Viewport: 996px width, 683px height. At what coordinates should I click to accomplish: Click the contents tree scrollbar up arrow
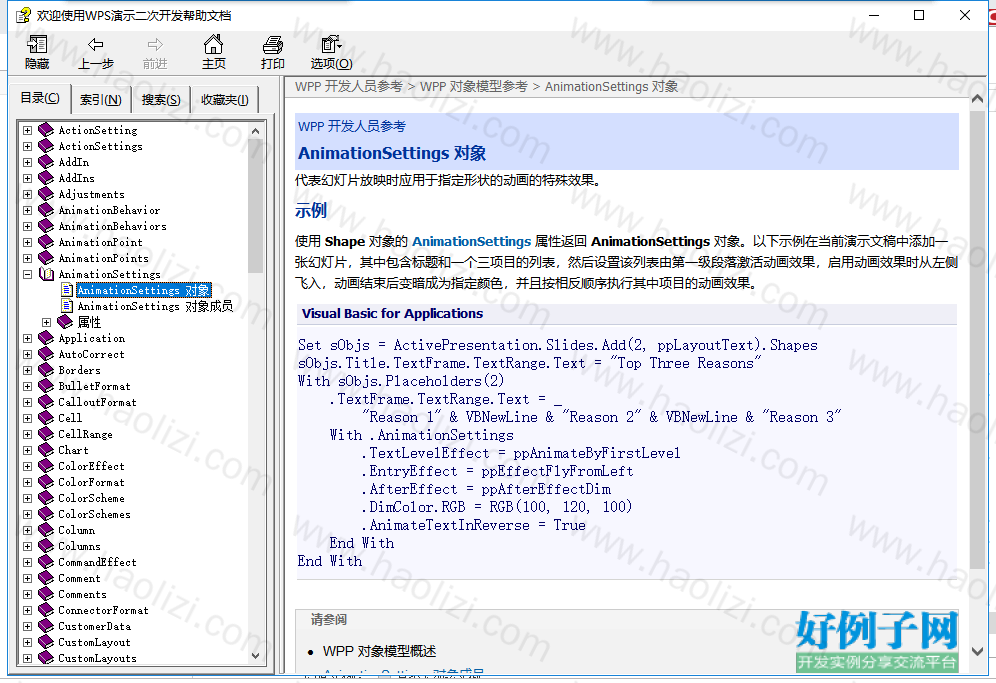coord(255,131)
